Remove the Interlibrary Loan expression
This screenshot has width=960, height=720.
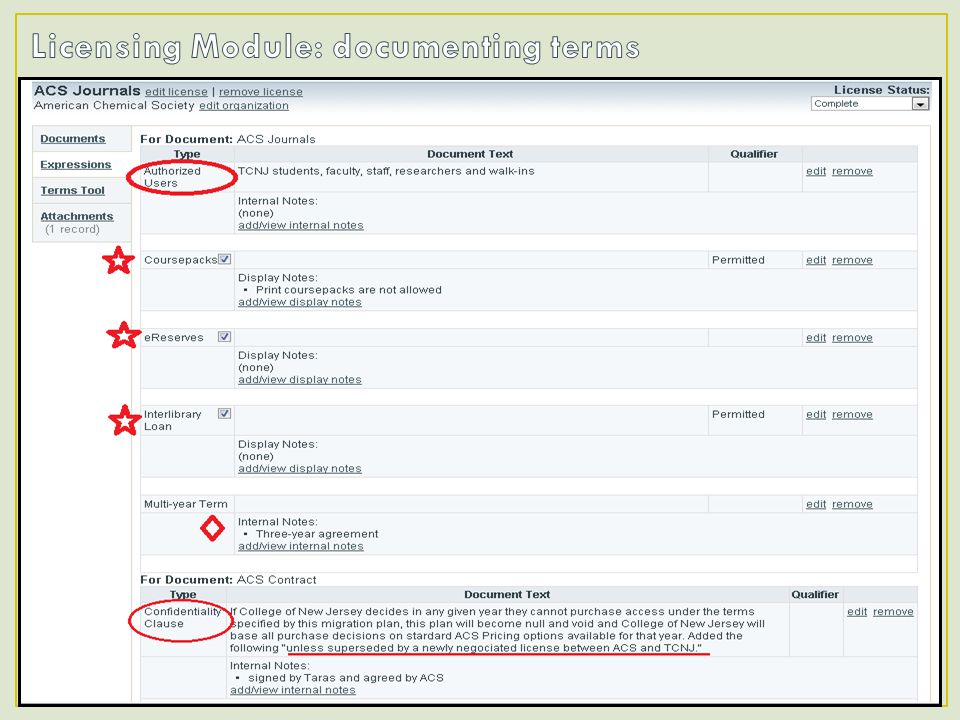pos(852,414)
